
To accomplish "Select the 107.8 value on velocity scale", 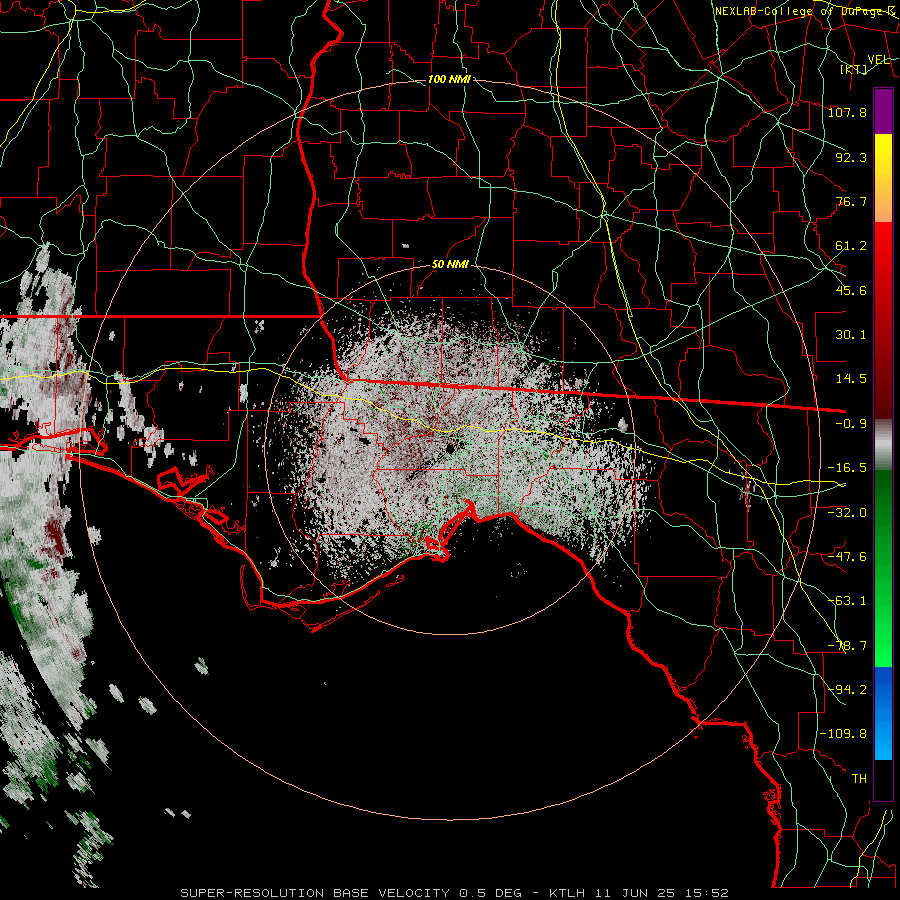I will click(847, 112).
